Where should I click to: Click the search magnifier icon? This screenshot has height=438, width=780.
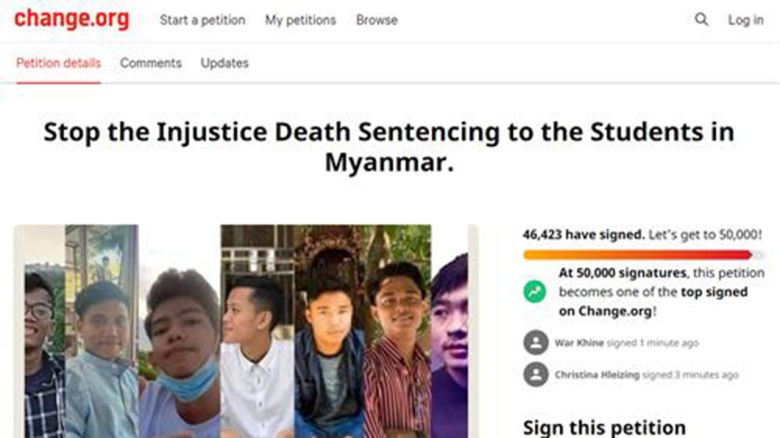click(x=701, y=20)
